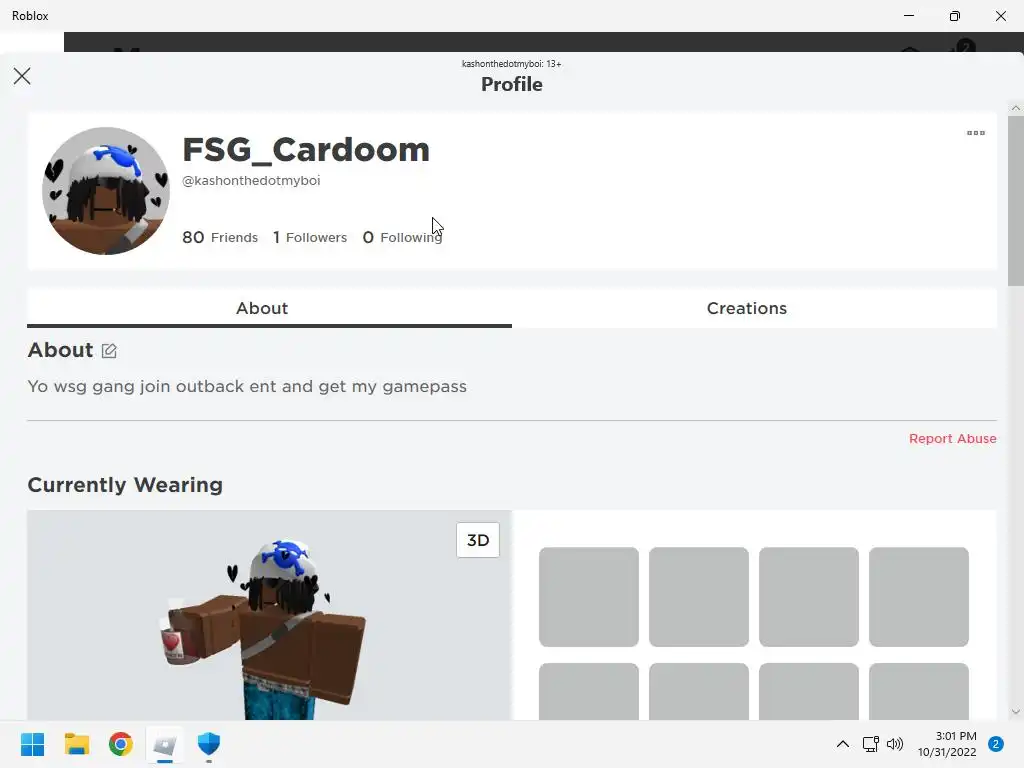Click the Report Abuse link
1024x768 pixels.
pyautogui.click(x=952, y=439)
